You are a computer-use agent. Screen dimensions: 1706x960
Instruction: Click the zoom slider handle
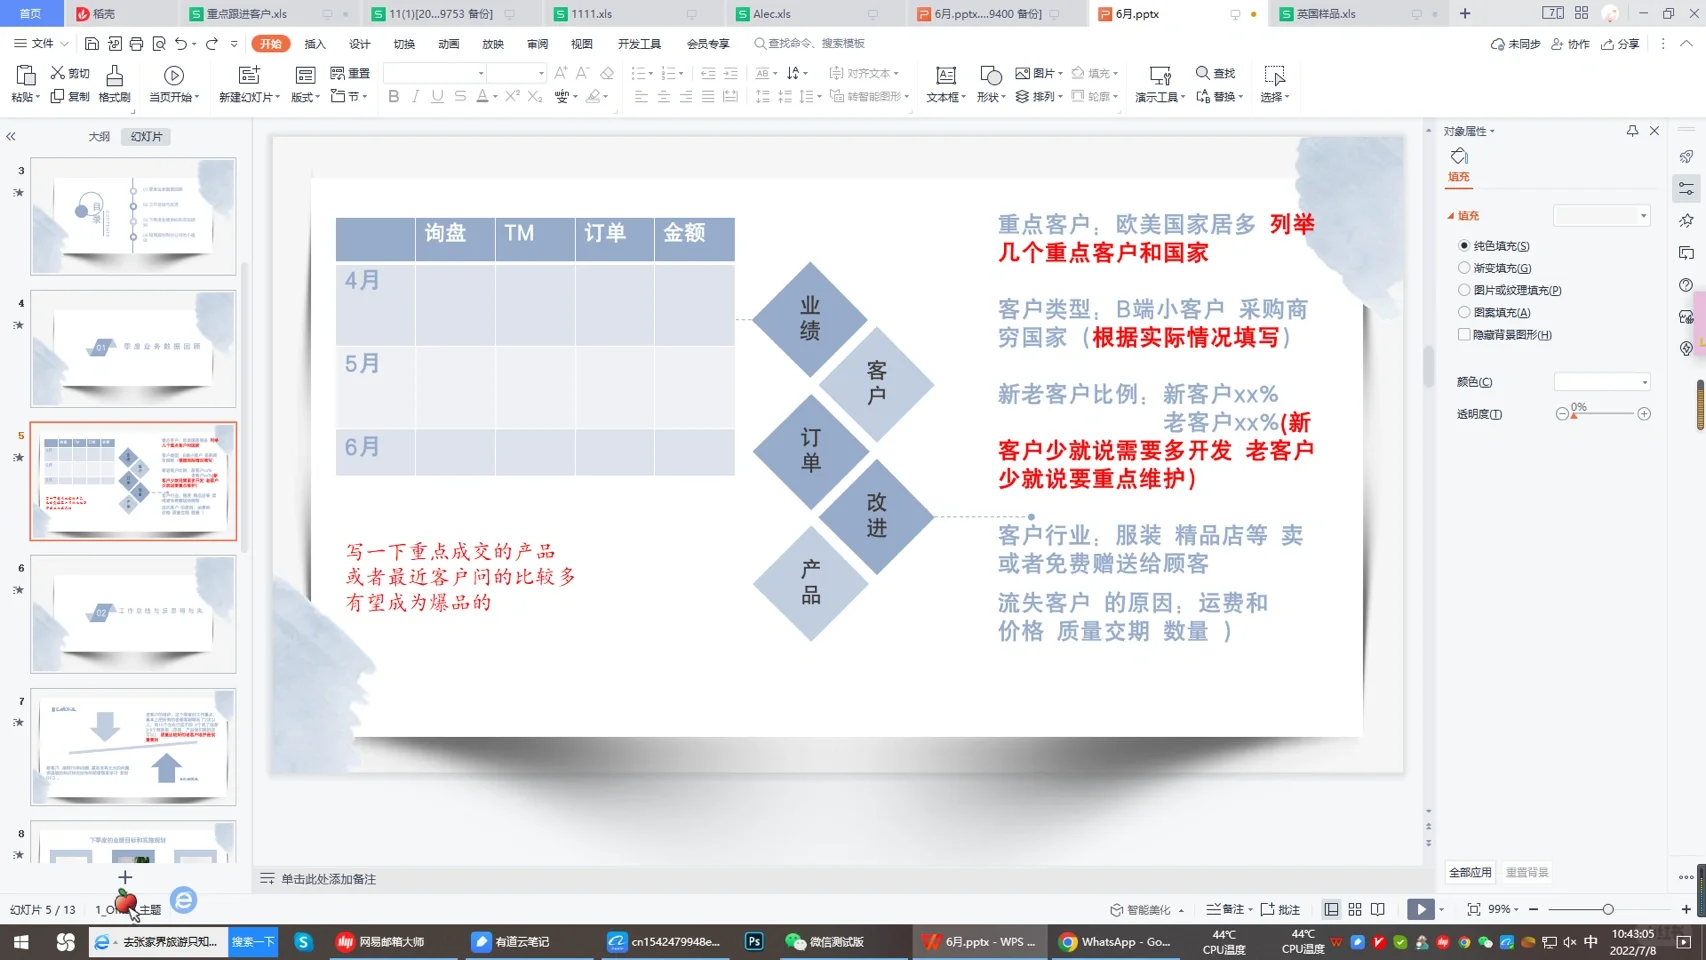(1608, 909)
